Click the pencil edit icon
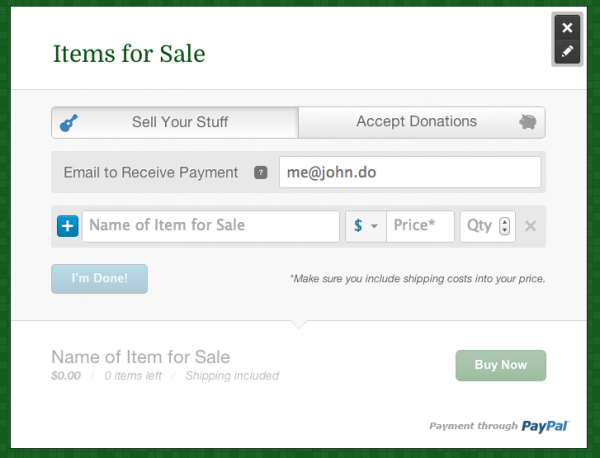 (x=567, y=52)
